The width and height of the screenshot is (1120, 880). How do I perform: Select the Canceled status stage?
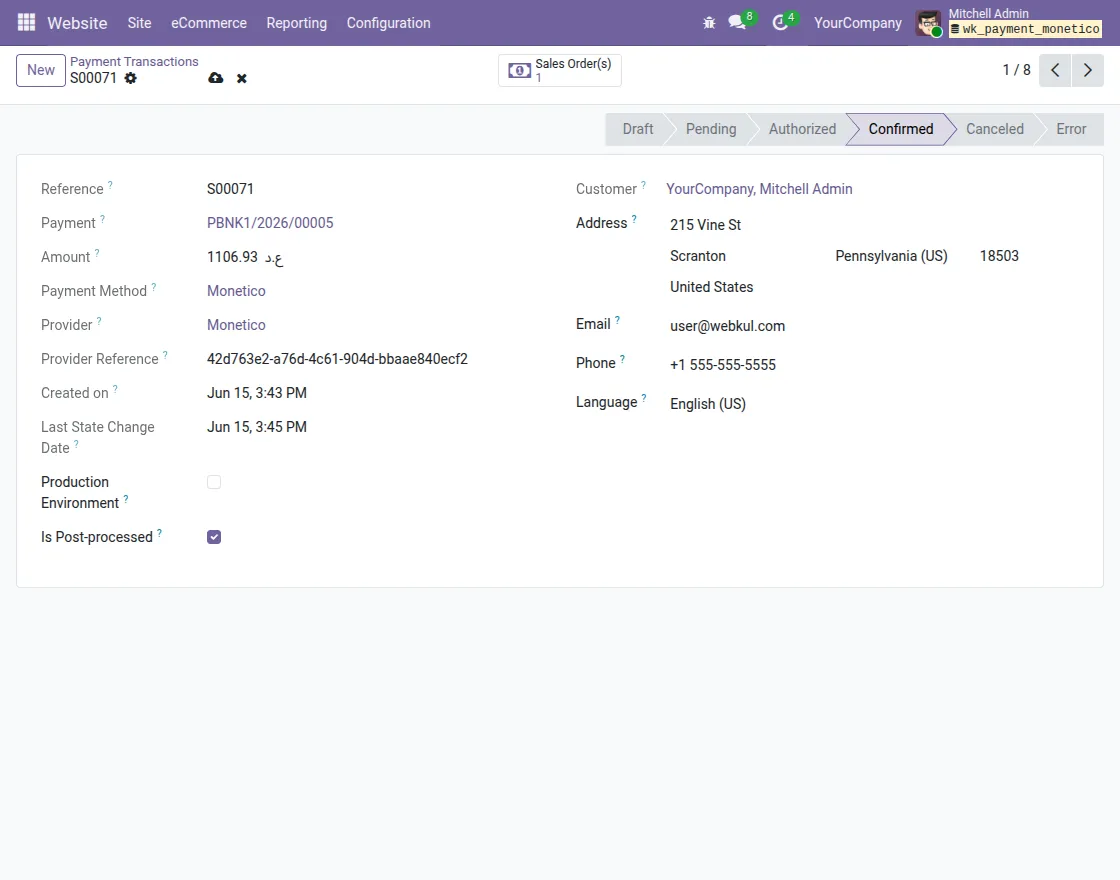point(994,129)
